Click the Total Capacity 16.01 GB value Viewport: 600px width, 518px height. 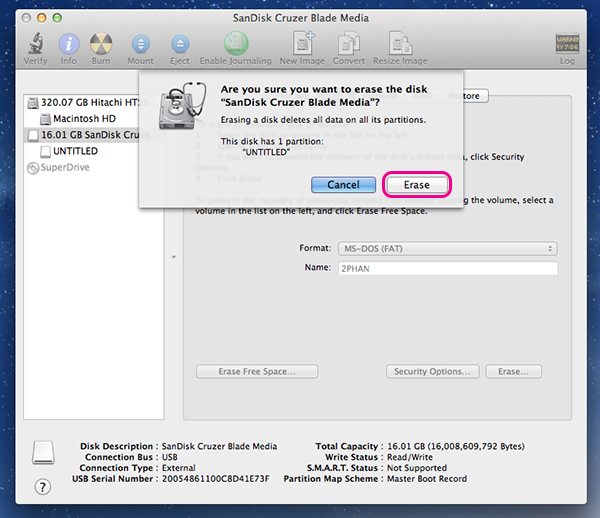pos(456,446)
